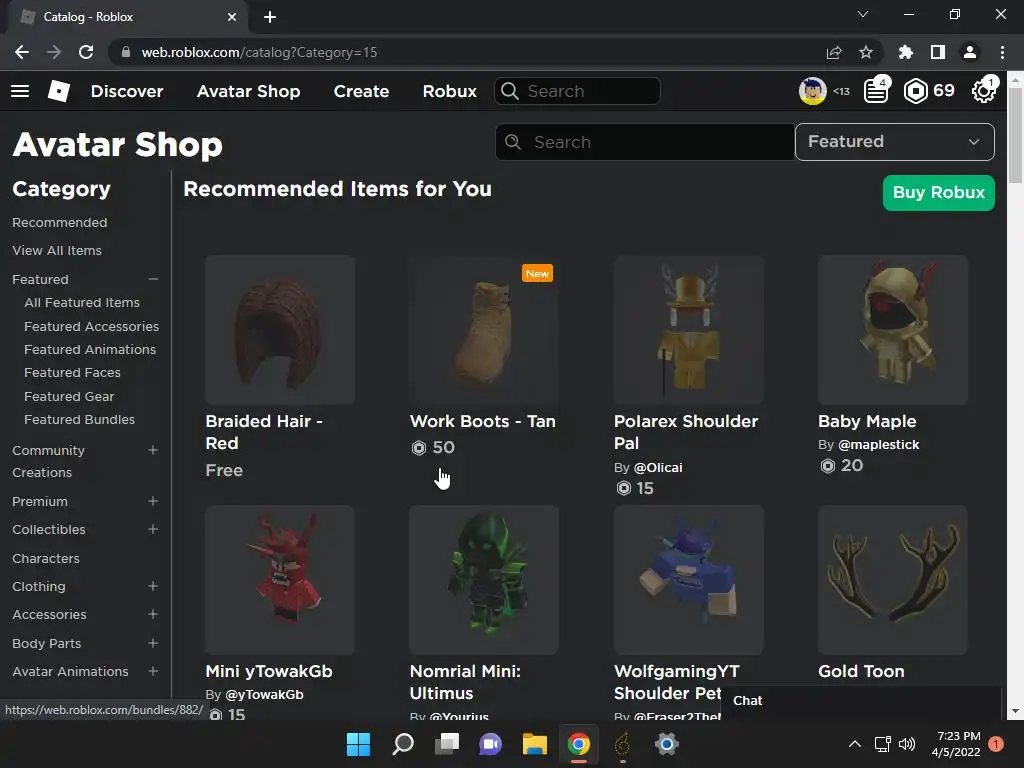Screen dimensions: 1024x768
Task: Expand the Collectibles category
Action: click(153, 529)
